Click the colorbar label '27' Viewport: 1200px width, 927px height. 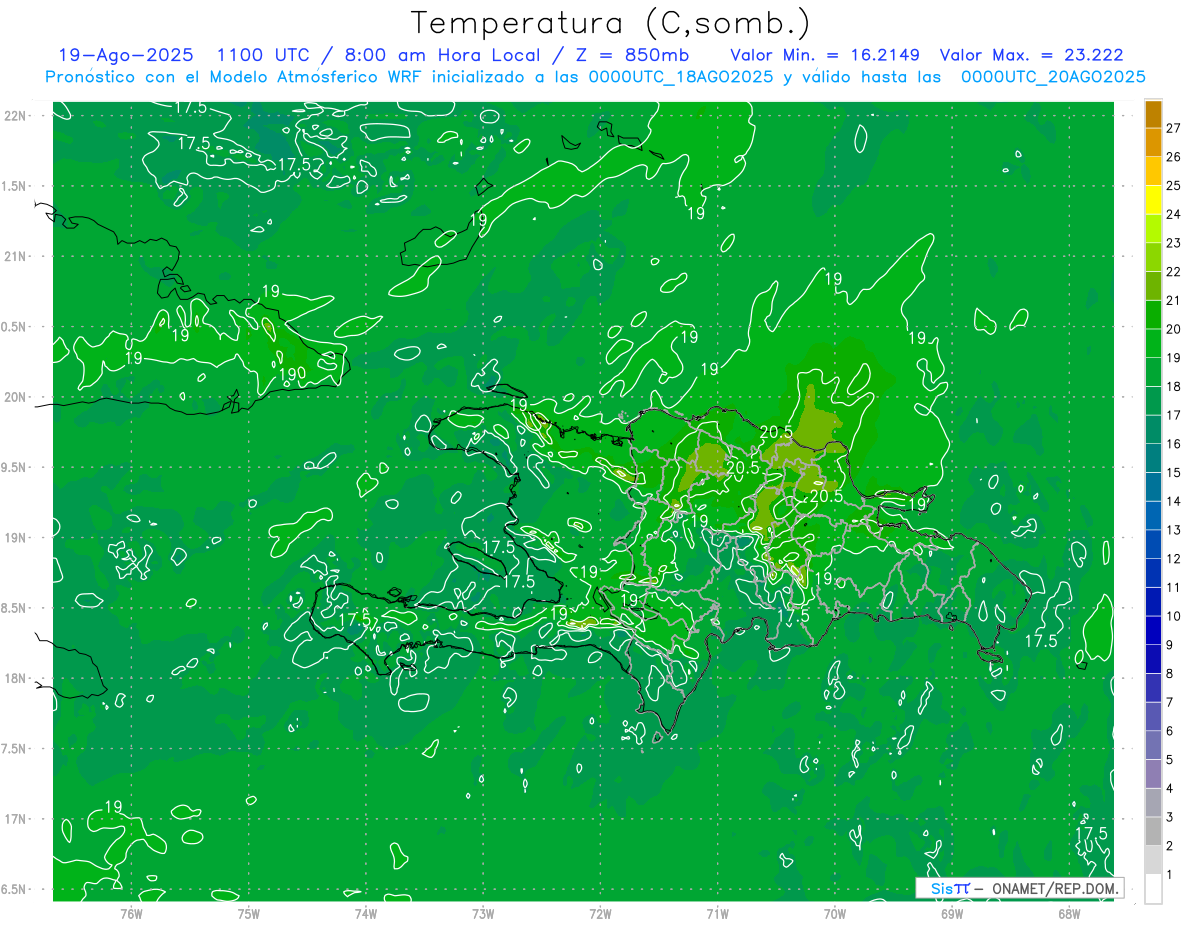(1173, 128)
